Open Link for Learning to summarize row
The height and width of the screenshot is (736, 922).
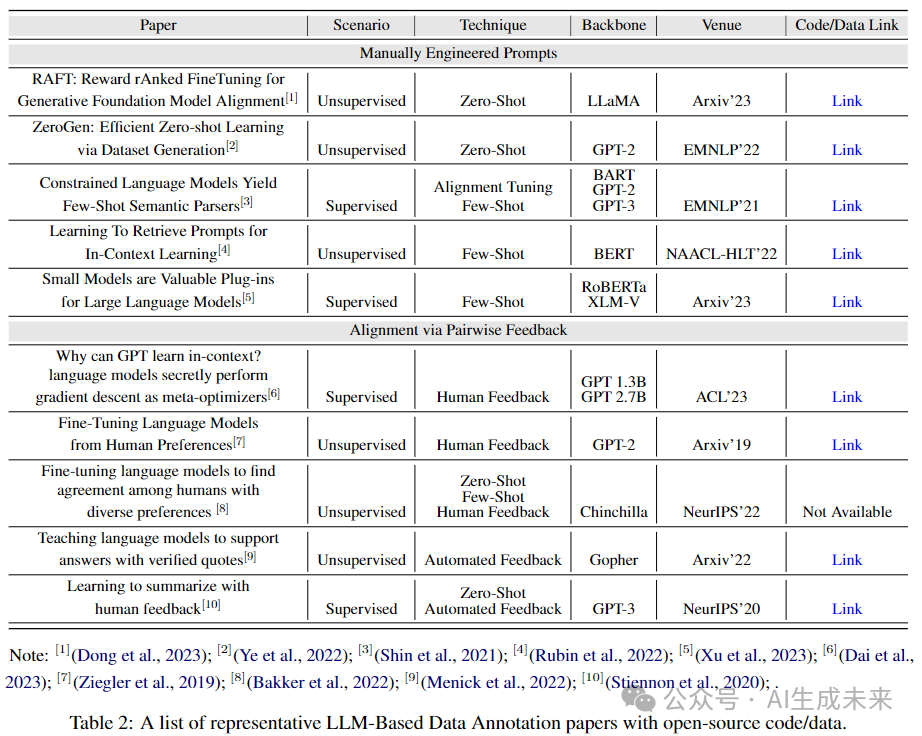pyautogui.click(x=846, y=608)
